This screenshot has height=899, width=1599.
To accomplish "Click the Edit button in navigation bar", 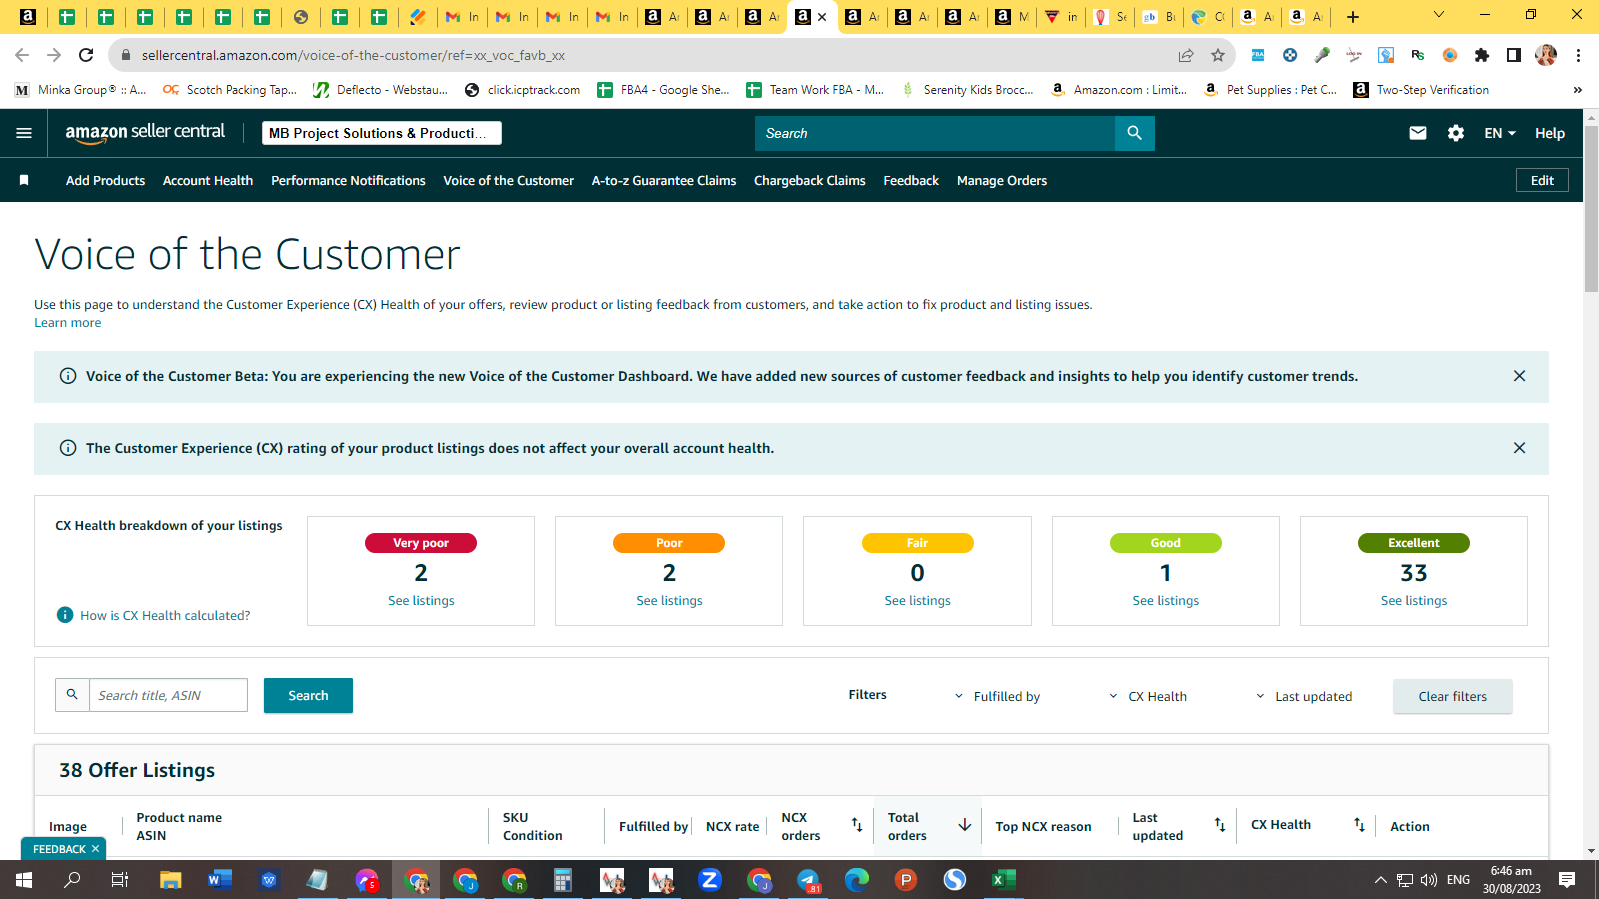I will point(1542,180).
